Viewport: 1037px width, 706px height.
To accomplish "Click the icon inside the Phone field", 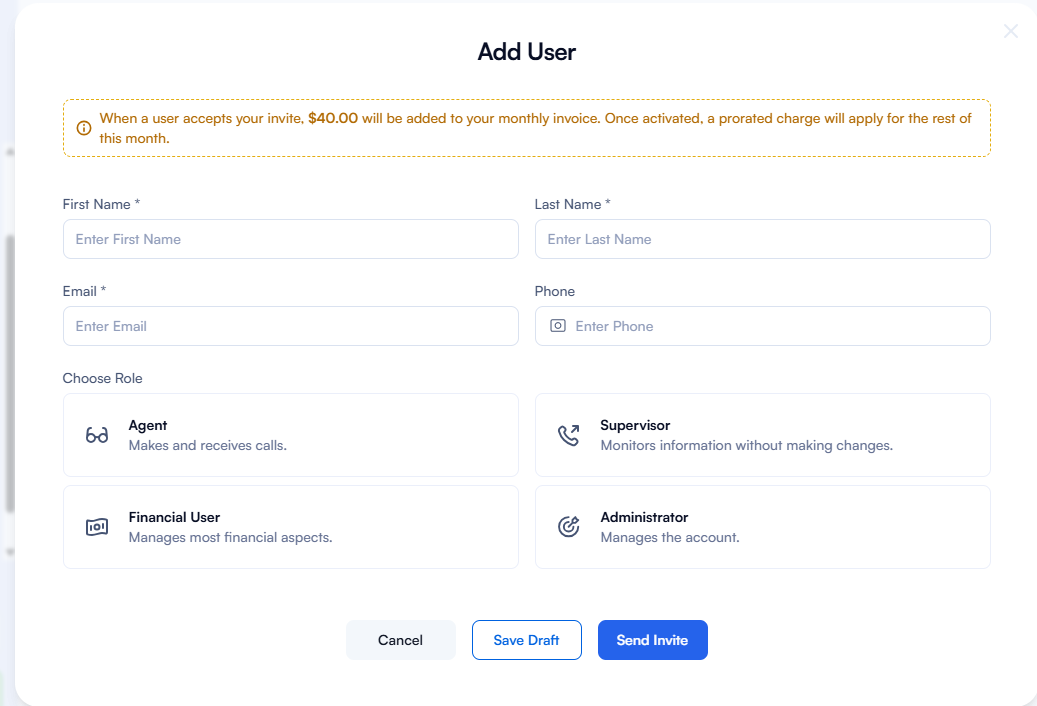I will [x=558, y=326].
